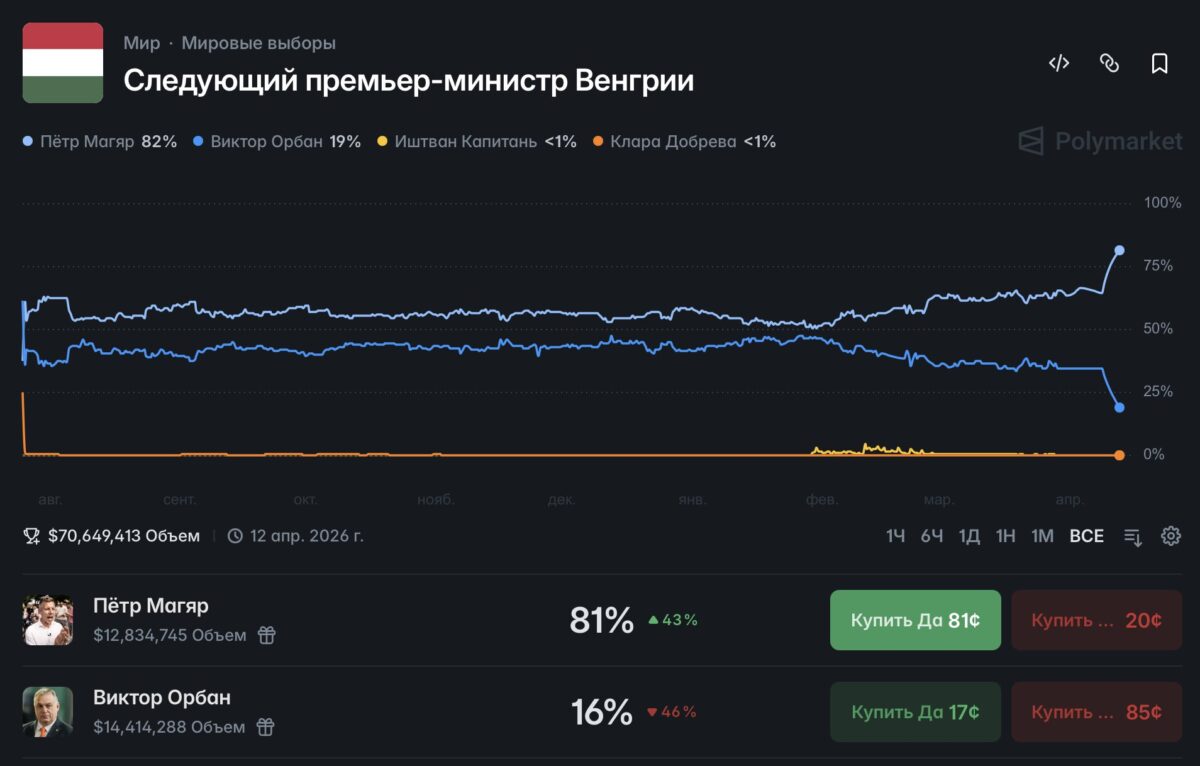Click the Магяр endpoint dot on chart
Image resolution: width=1200 pixels, height=766 pixels.
(1119, 250)
